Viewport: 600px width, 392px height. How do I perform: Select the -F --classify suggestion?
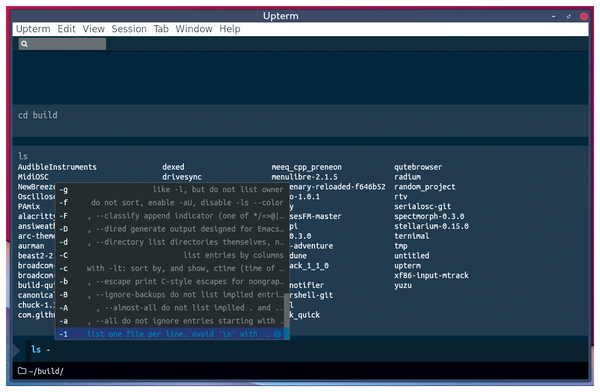(x=172, y=216)
